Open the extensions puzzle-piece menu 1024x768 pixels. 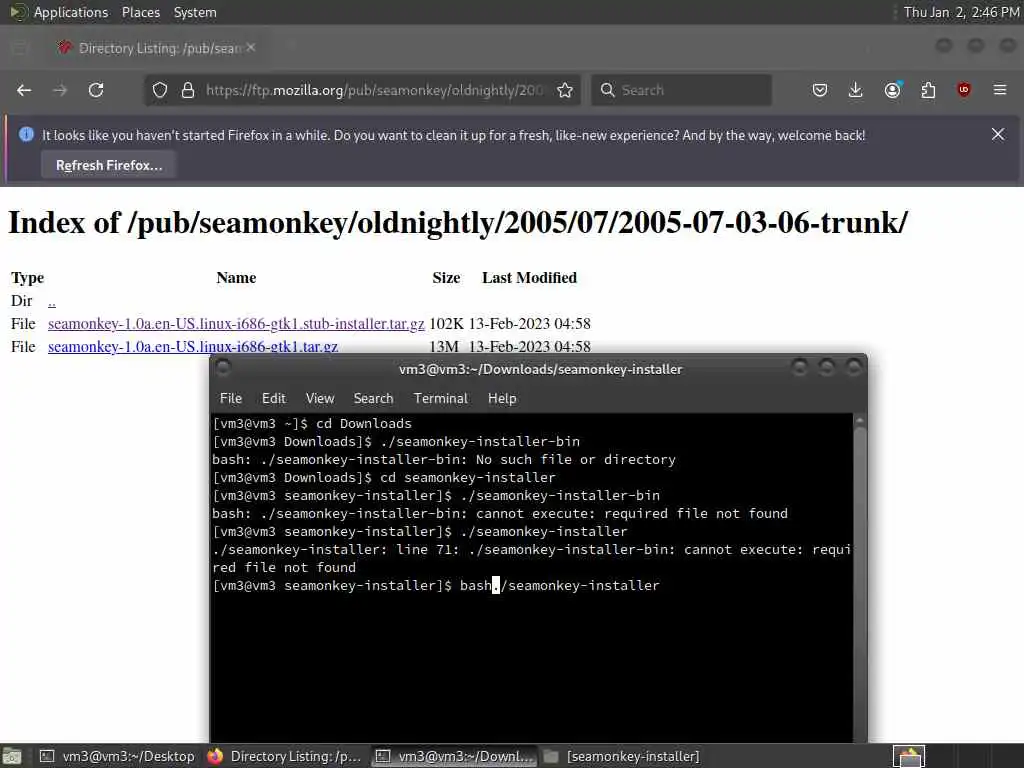tap(928, 90)
